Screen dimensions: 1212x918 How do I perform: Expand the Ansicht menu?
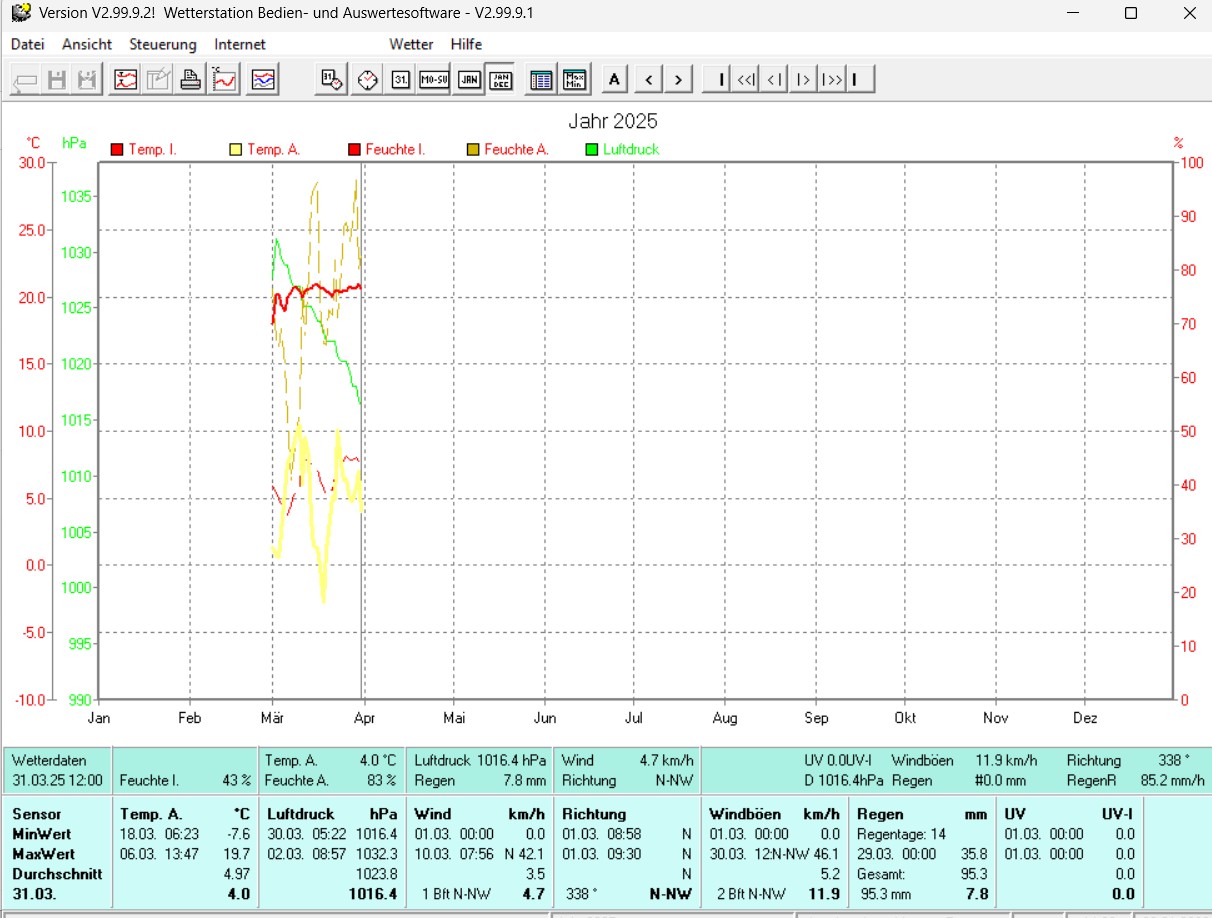(87, 44)
